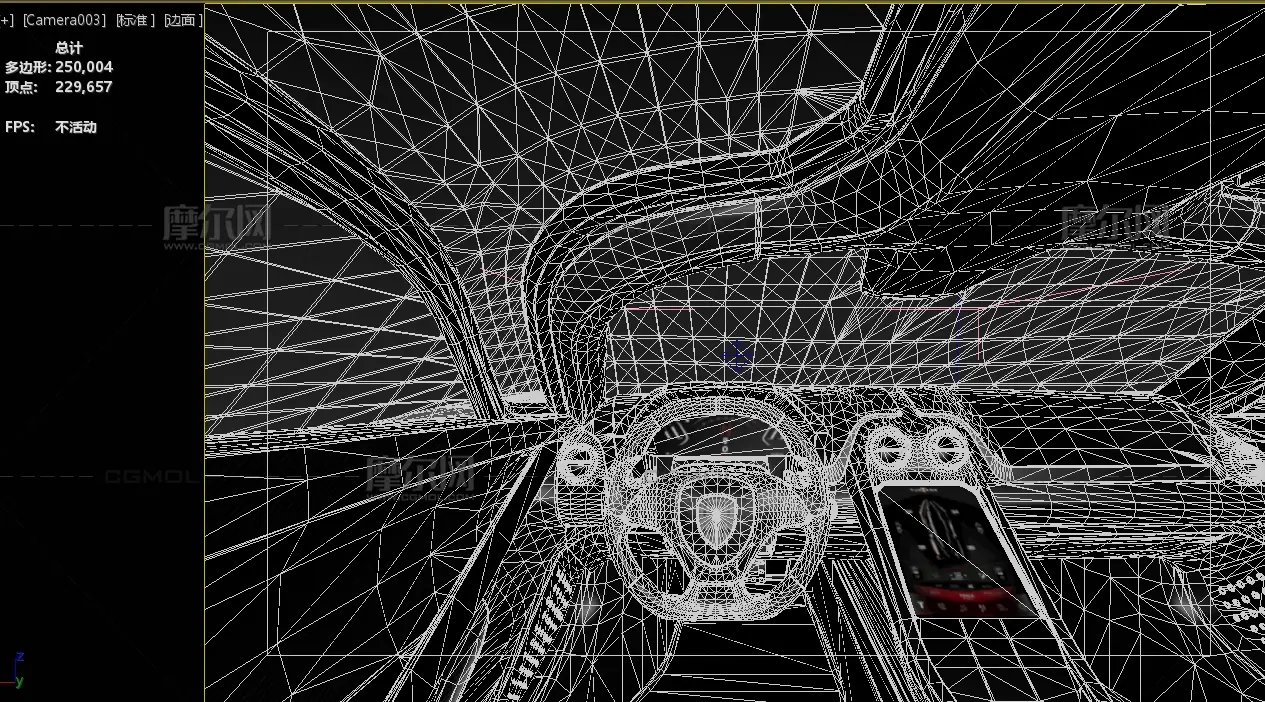The width and height of the screenshot is (1265, 702).
Task: Open the [+] viewport general menu
Action: tap(6, 20)
